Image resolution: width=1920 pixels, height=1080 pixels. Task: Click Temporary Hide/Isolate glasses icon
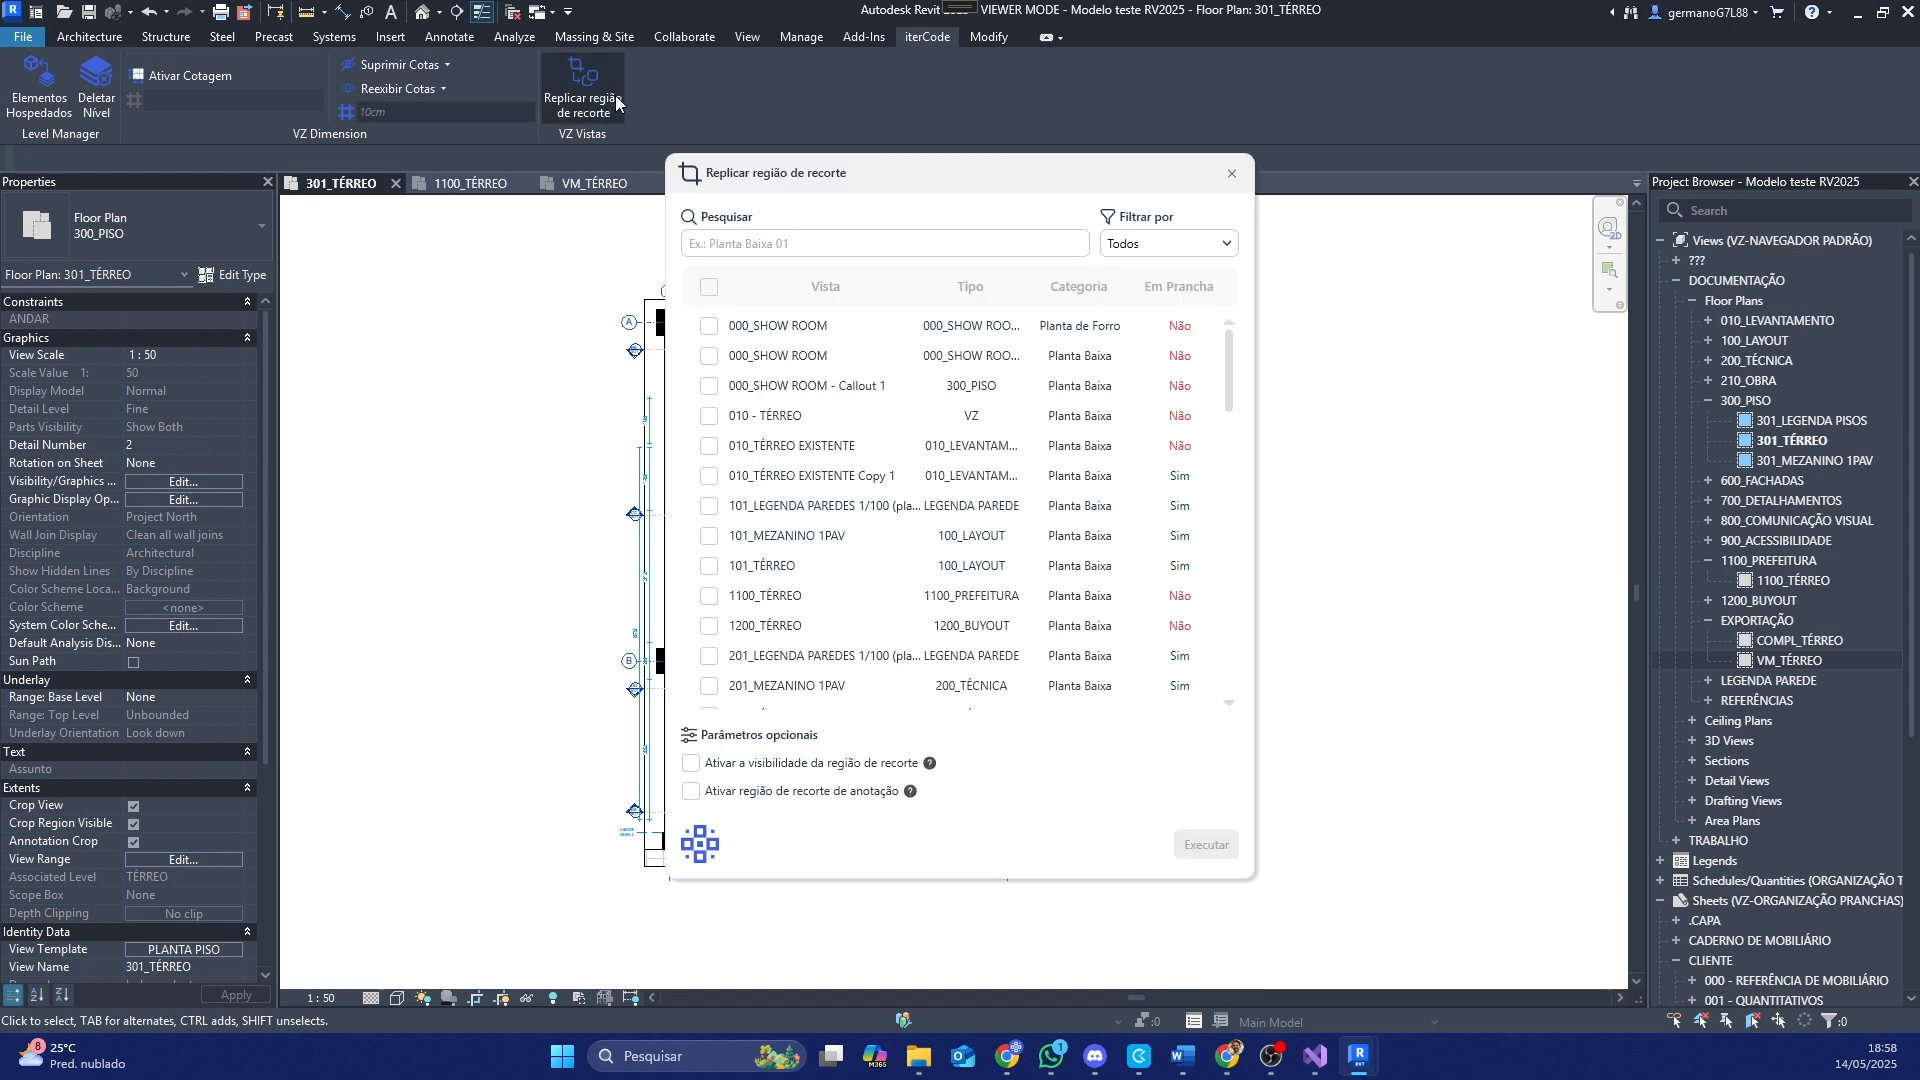click(x=527, y=998)
